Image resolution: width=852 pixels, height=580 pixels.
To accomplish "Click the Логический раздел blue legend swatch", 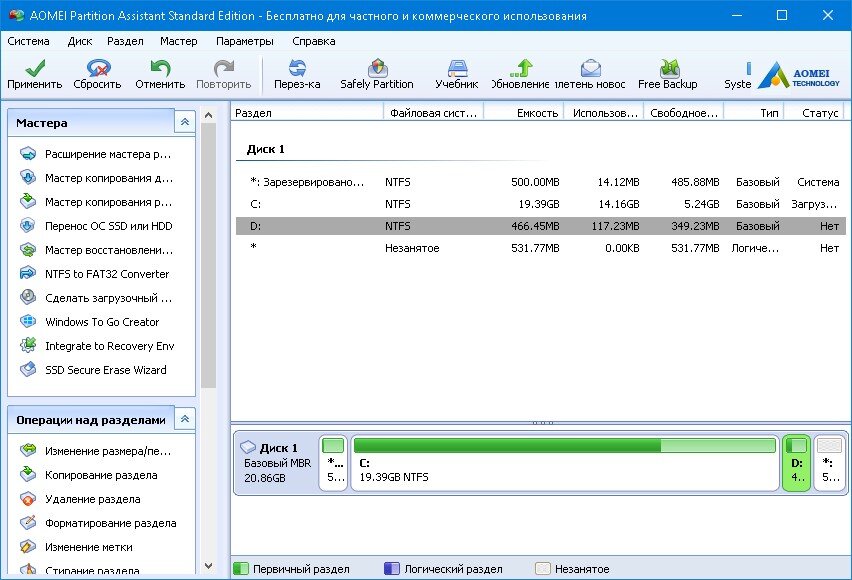I will [x=392, y=569].
